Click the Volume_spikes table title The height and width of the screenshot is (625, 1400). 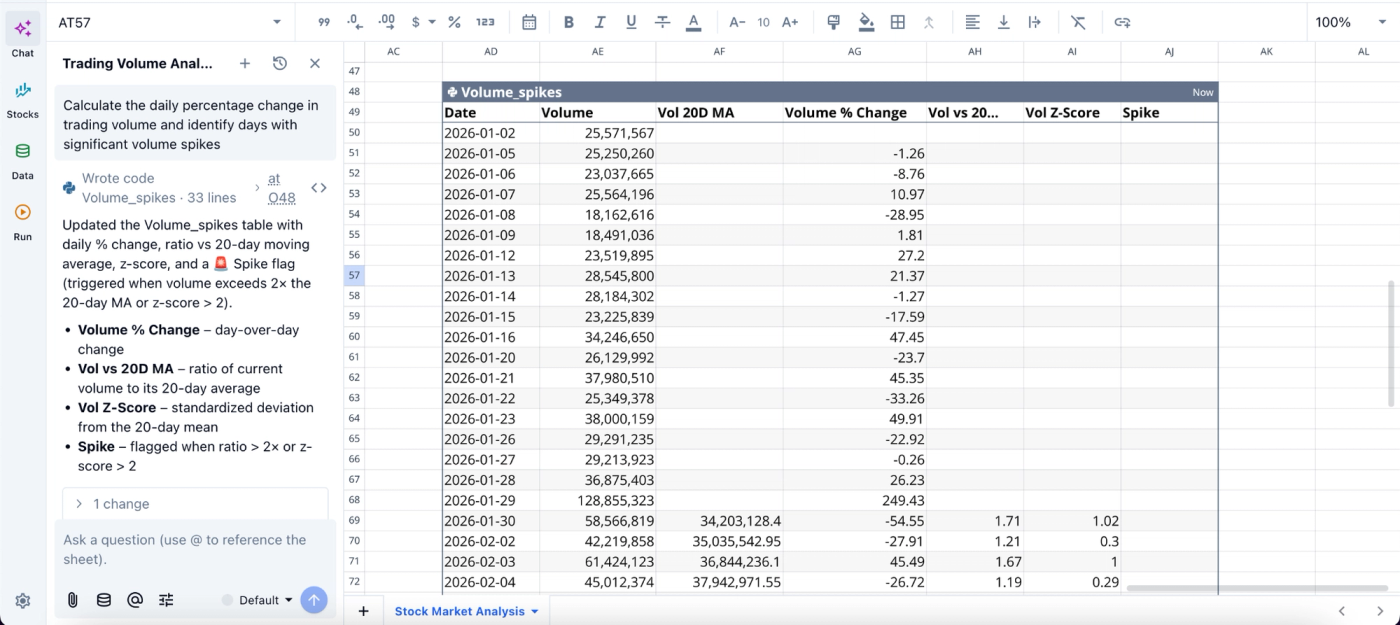click(511, 92)
